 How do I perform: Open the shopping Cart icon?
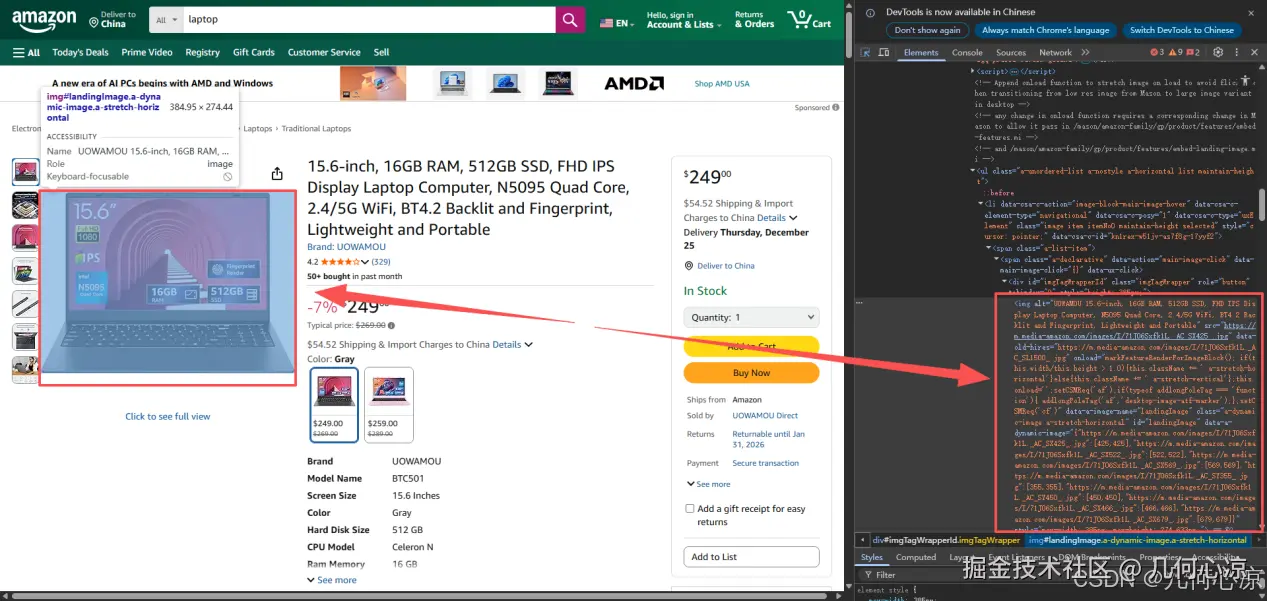click(x=810, y=20)
